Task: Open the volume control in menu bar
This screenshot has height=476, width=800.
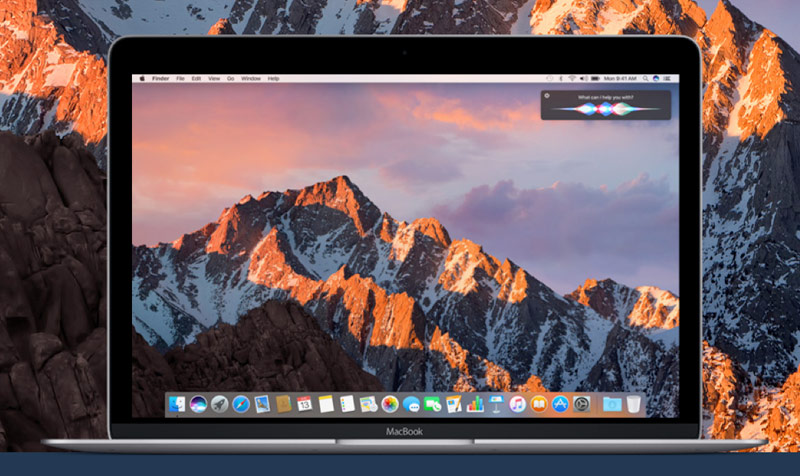Action: click(x=583, y=79)
